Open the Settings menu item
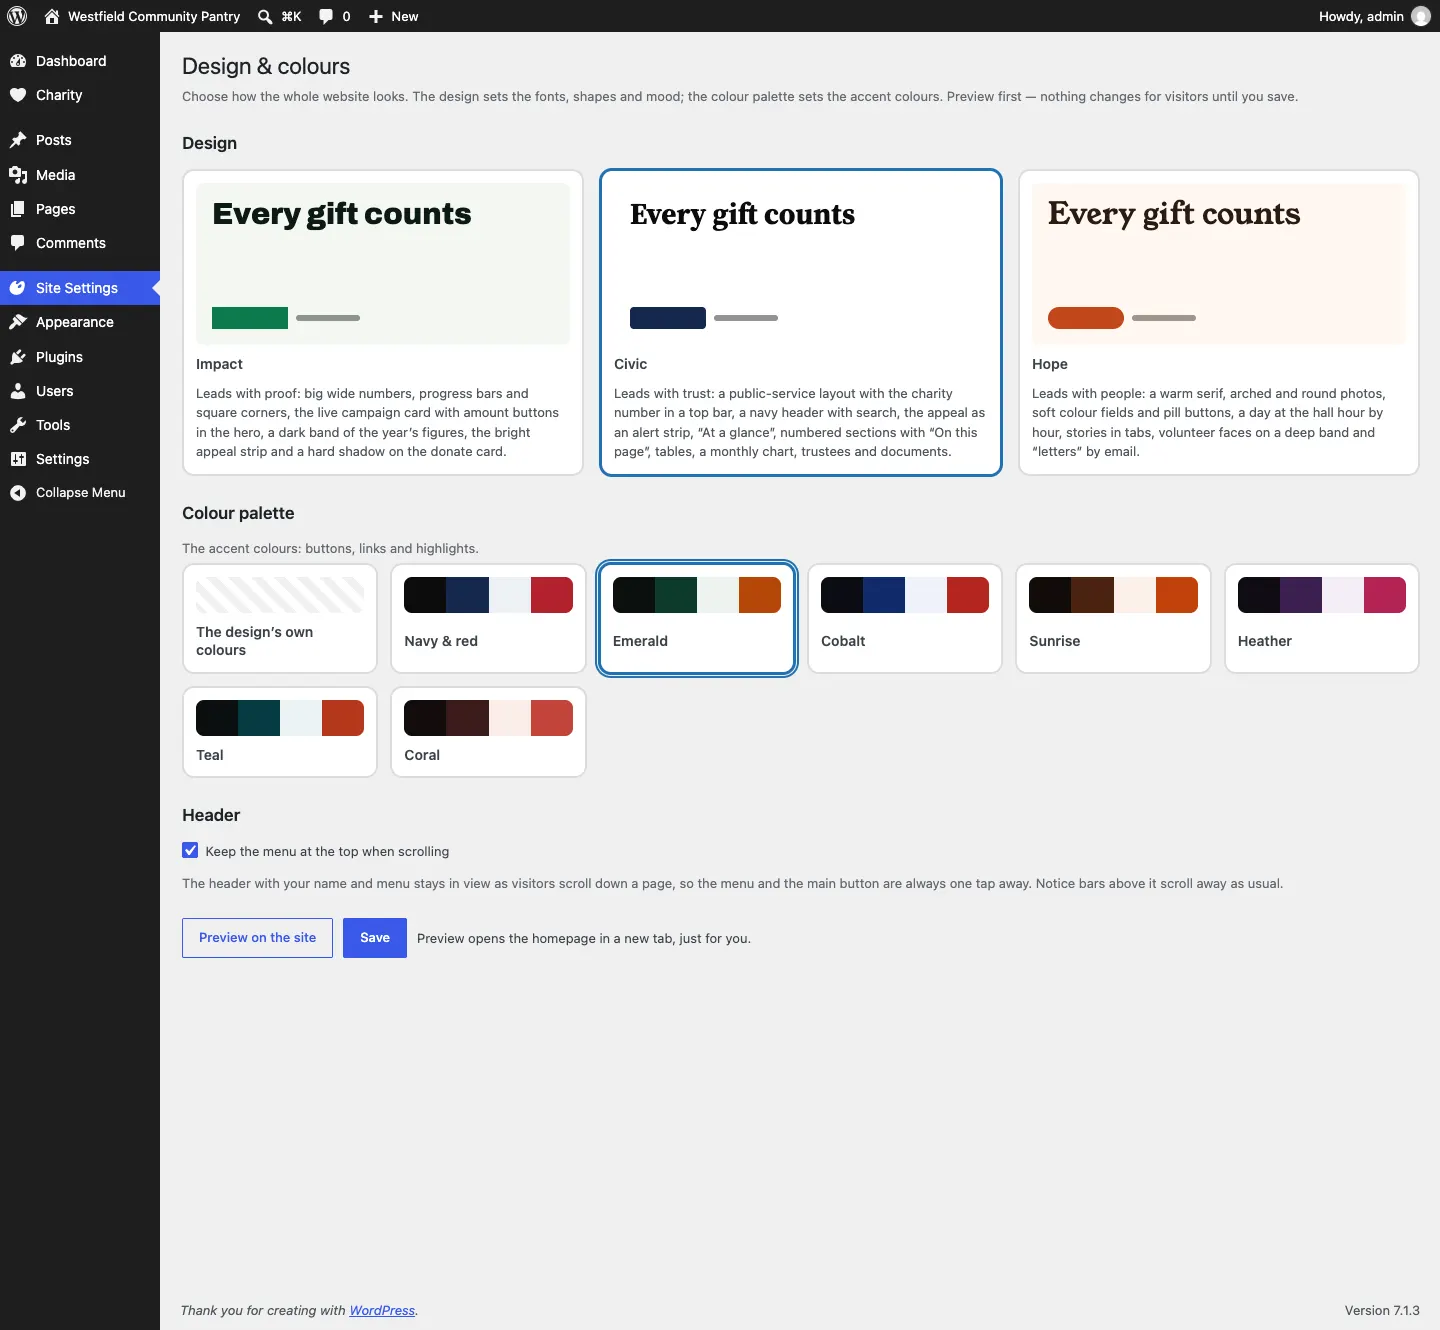 (80, 459)
